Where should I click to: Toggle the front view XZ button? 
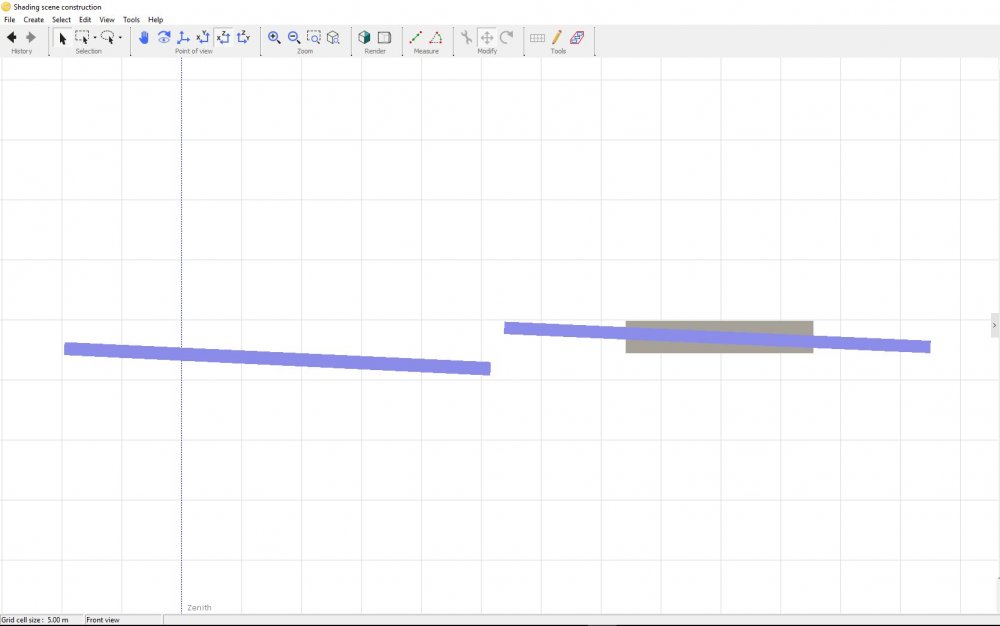point(223,38)
